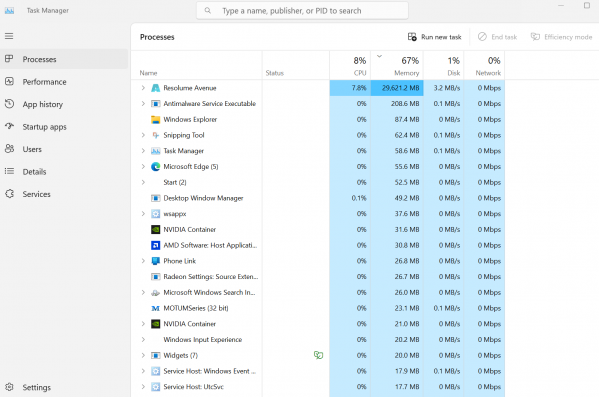Click the Snipping Tool icon
Image resolution: width=599 pixels, height=397 pixels.
[x=155, y=135]
